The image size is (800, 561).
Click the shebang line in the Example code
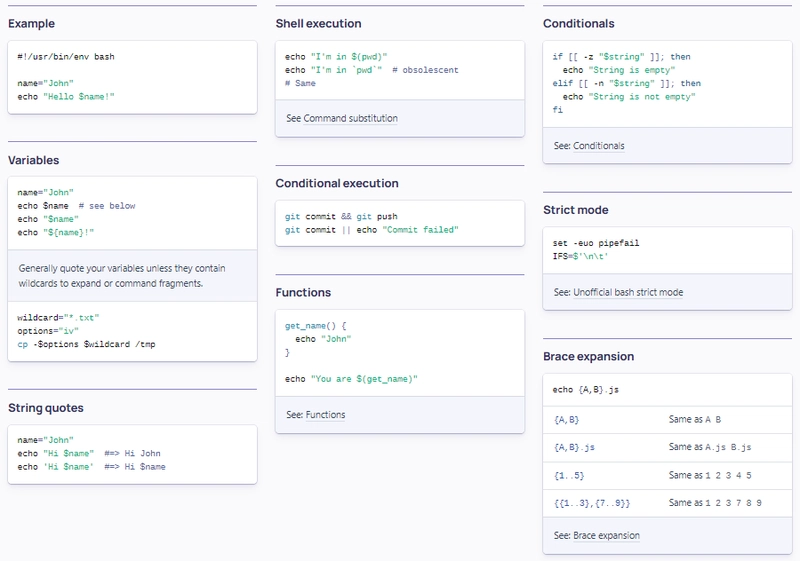tap(66, 57)
